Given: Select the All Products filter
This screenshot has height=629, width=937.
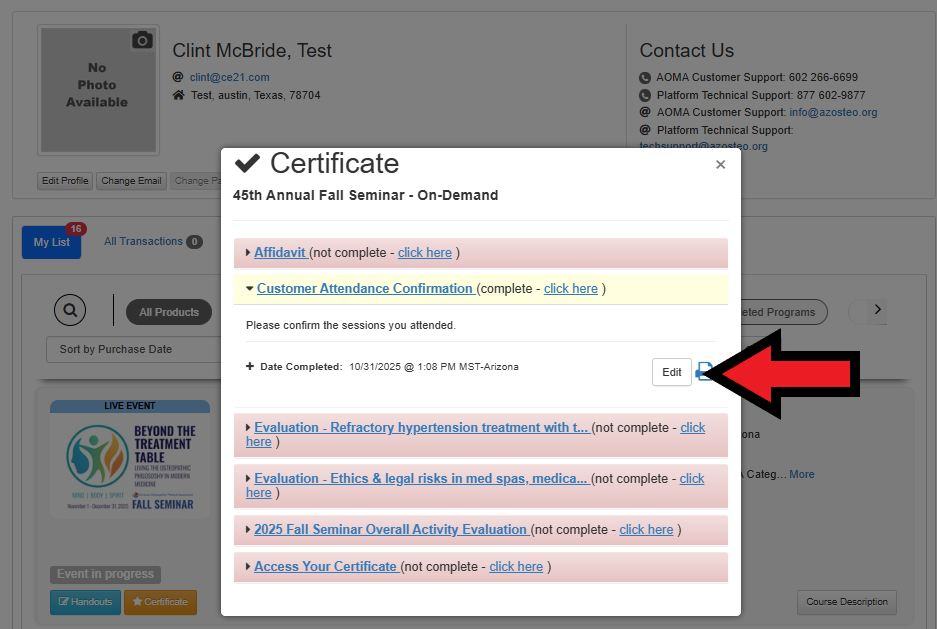Looking at the screenshot, I should [169, 312].
